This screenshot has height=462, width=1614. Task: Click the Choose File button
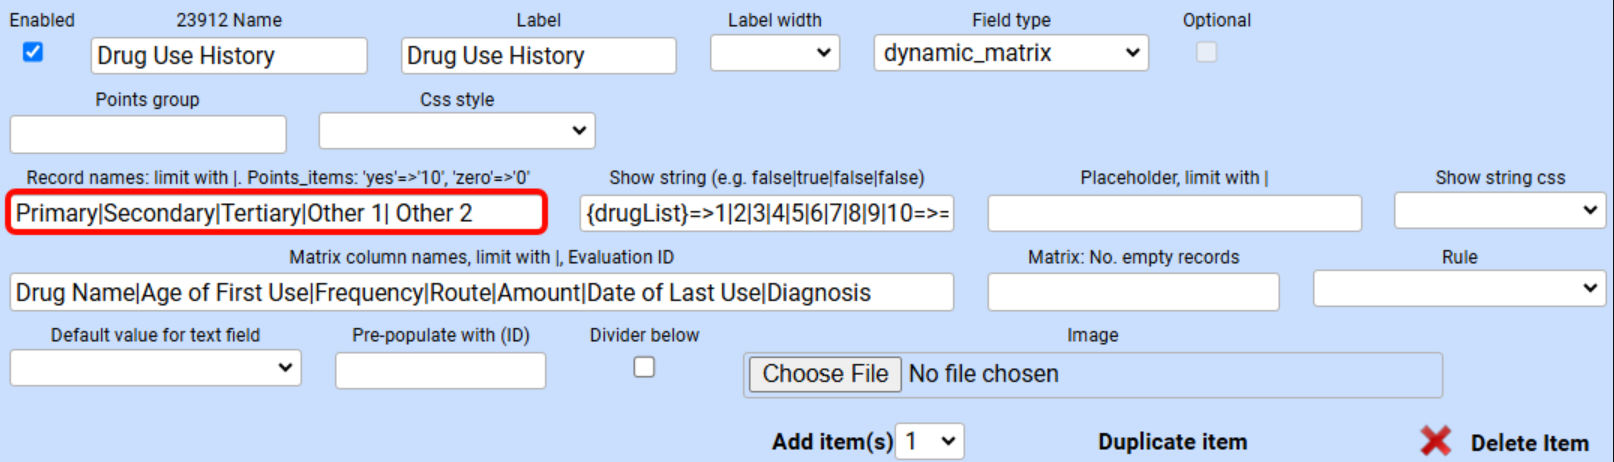pos(825,374)
